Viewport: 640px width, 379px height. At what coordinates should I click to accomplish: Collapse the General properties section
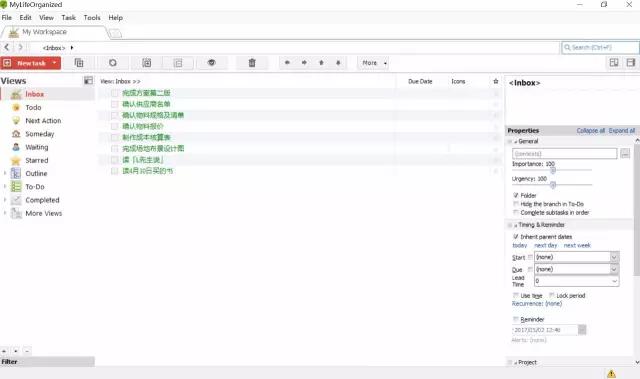516,142
